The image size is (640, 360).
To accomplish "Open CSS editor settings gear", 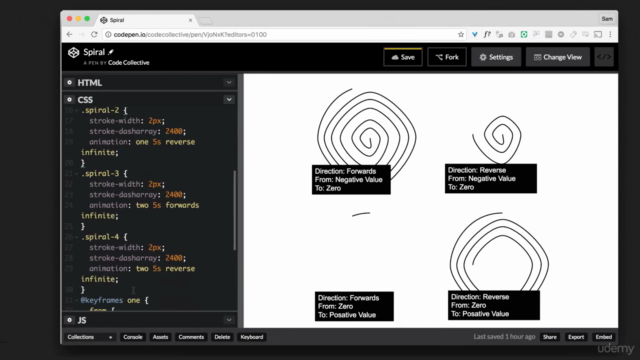I will point(69,100).
